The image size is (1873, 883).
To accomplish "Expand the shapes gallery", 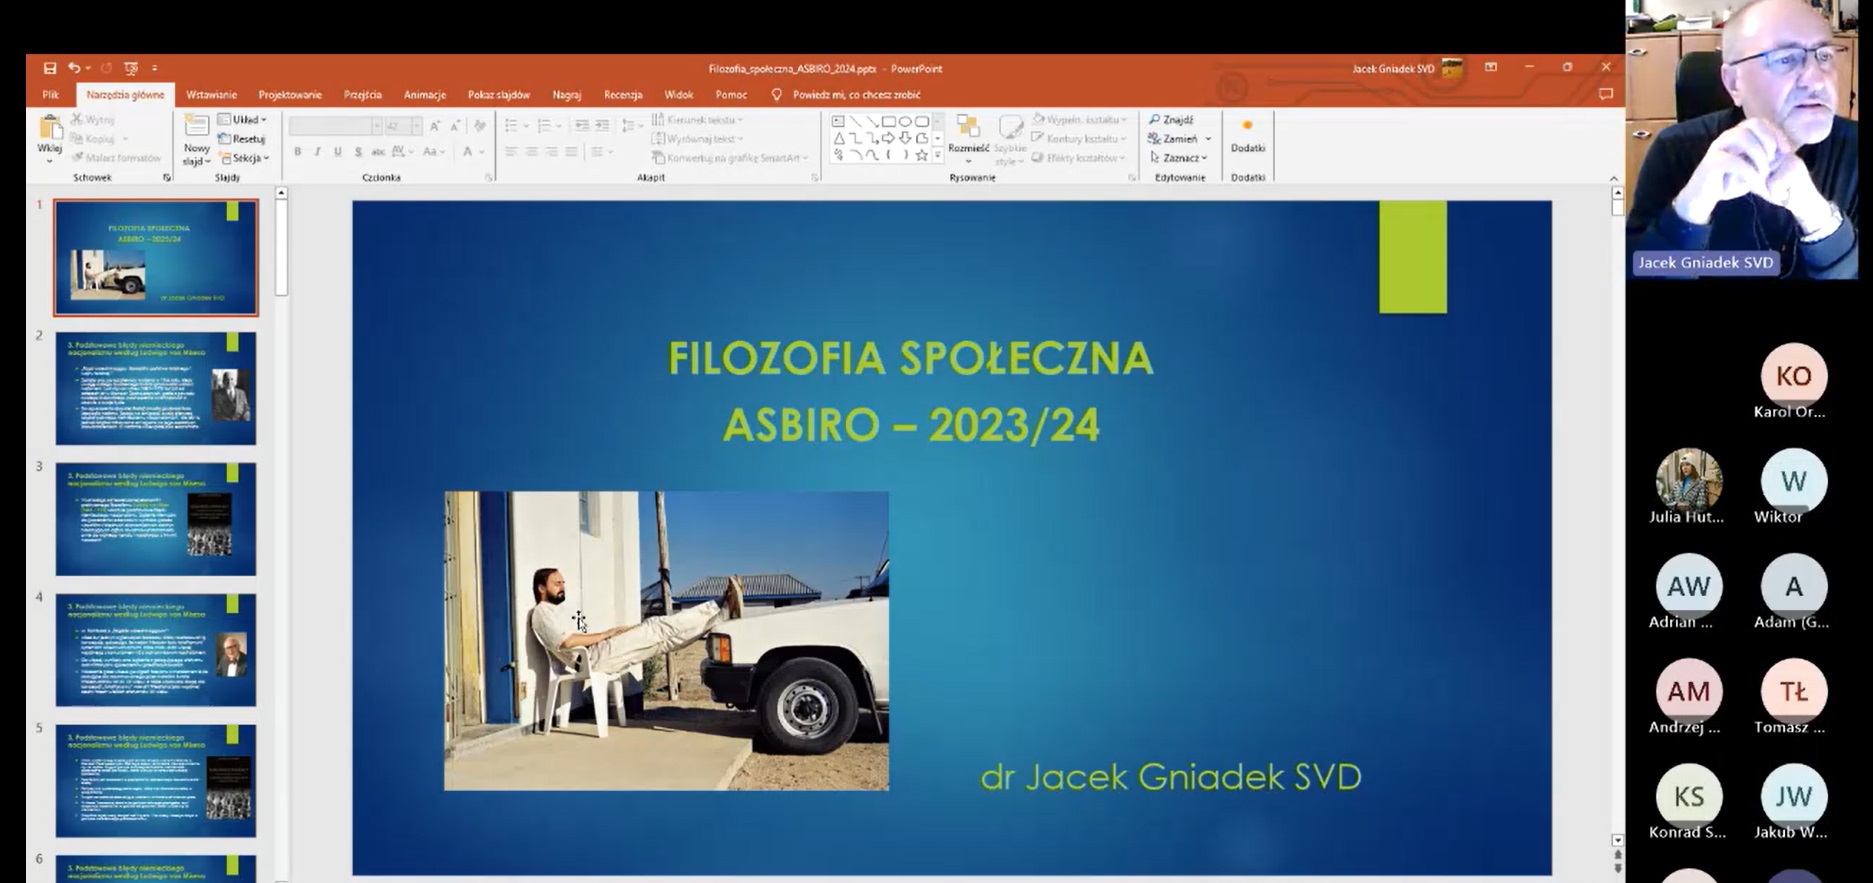I will click(937, 156).
